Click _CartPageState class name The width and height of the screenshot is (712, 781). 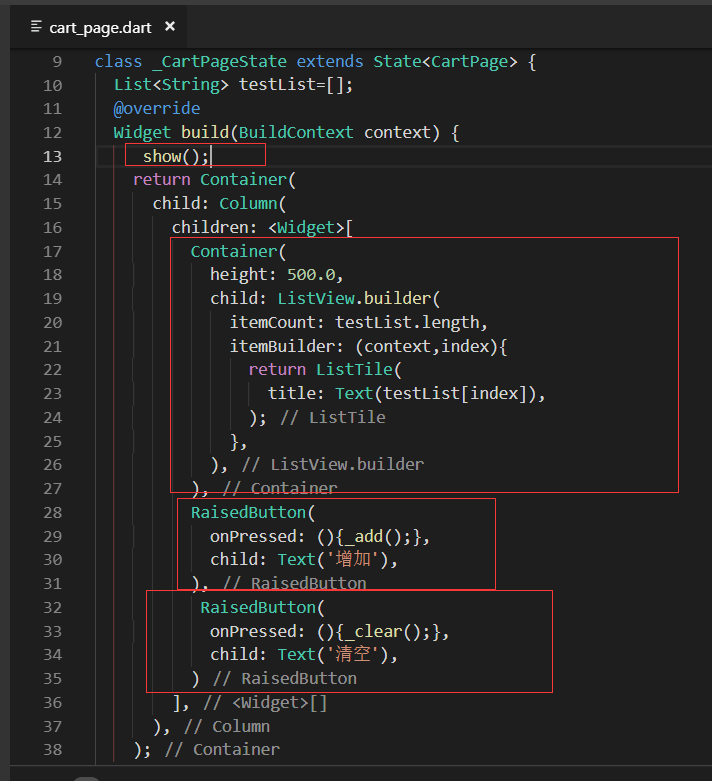(x=220, y=62)
